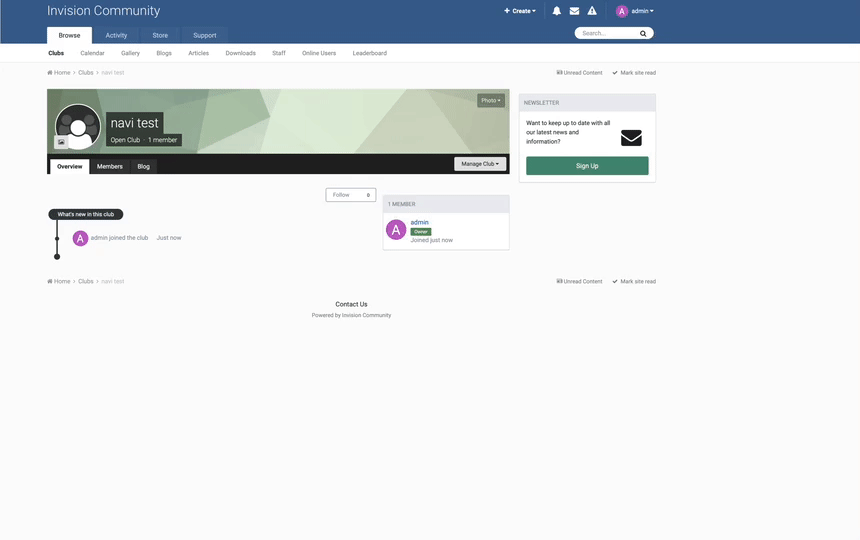The image size is (860, 540).
Task: Click the newsletter envelope icon
Action: [x=631, y=138]
